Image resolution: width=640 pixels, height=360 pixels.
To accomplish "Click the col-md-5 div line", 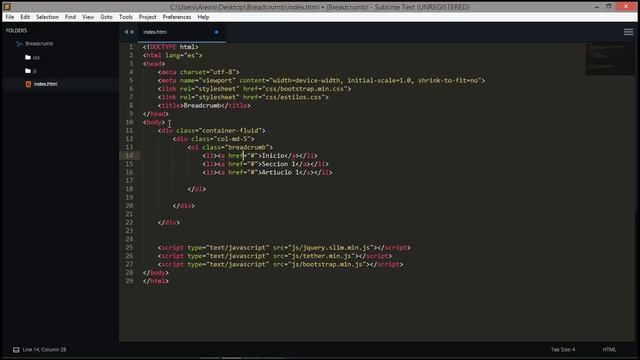I will (213, 139).
